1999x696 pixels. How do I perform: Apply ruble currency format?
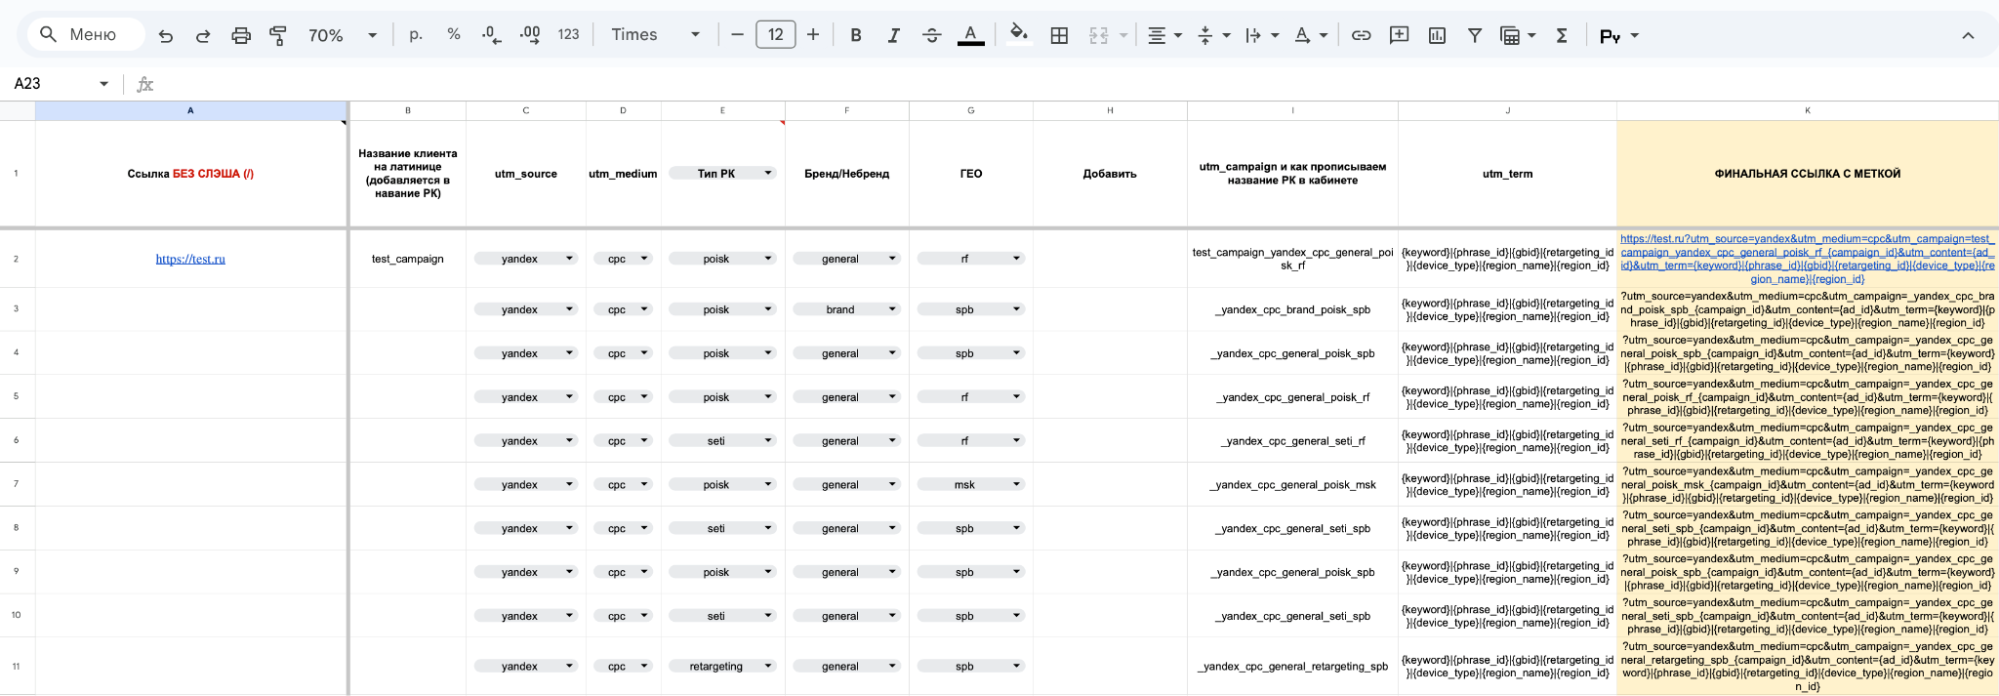click(416, 35)
